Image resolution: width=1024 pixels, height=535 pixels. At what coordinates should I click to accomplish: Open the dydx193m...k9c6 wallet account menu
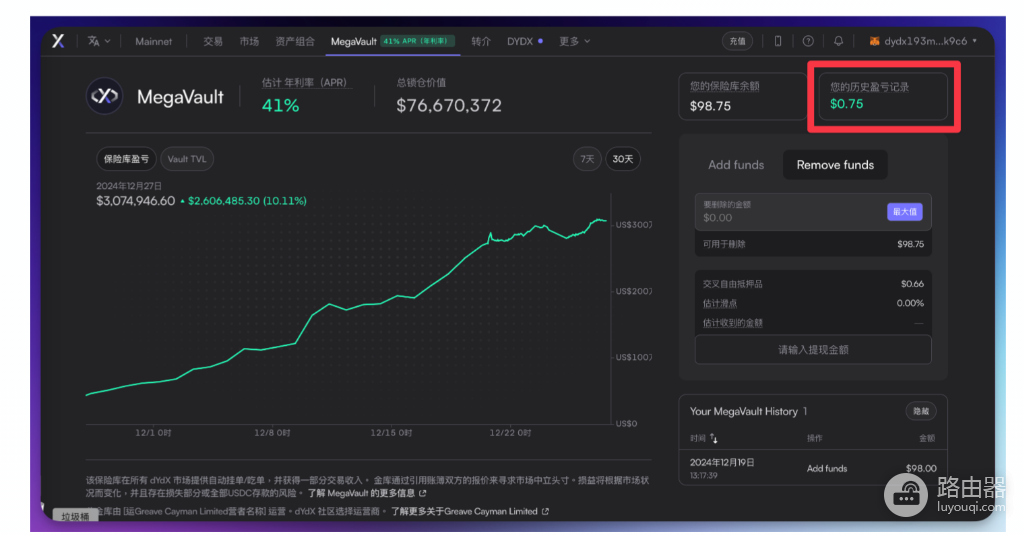click(x=923, y=41)
